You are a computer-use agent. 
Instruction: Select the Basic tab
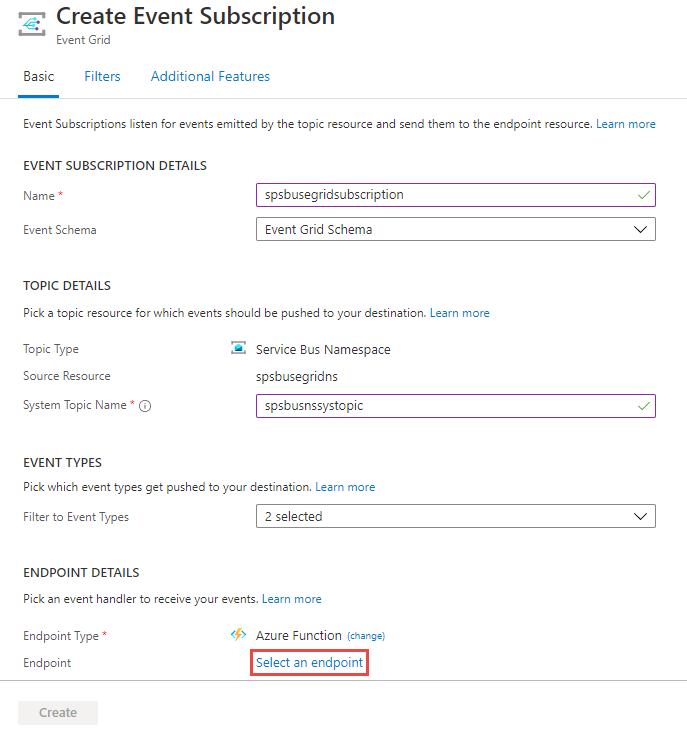tap(39, 76)
